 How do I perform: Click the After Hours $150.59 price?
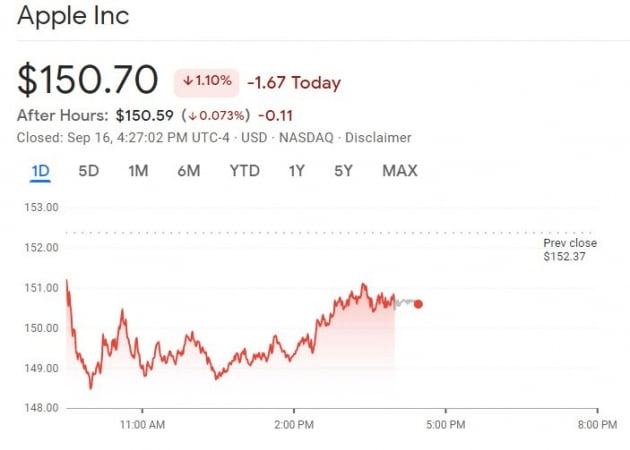point(149,115)
